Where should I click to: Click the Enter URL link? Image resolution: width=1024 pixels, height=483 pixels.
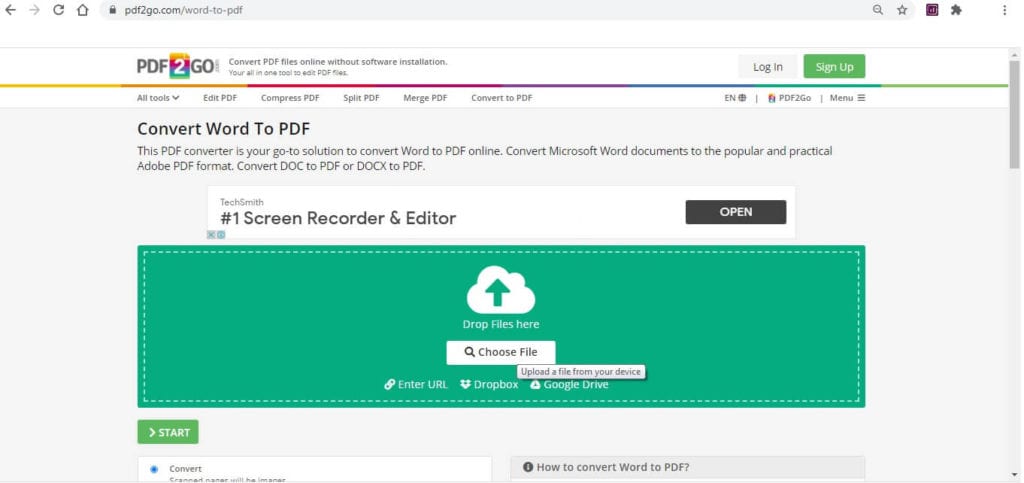(416, 384)
